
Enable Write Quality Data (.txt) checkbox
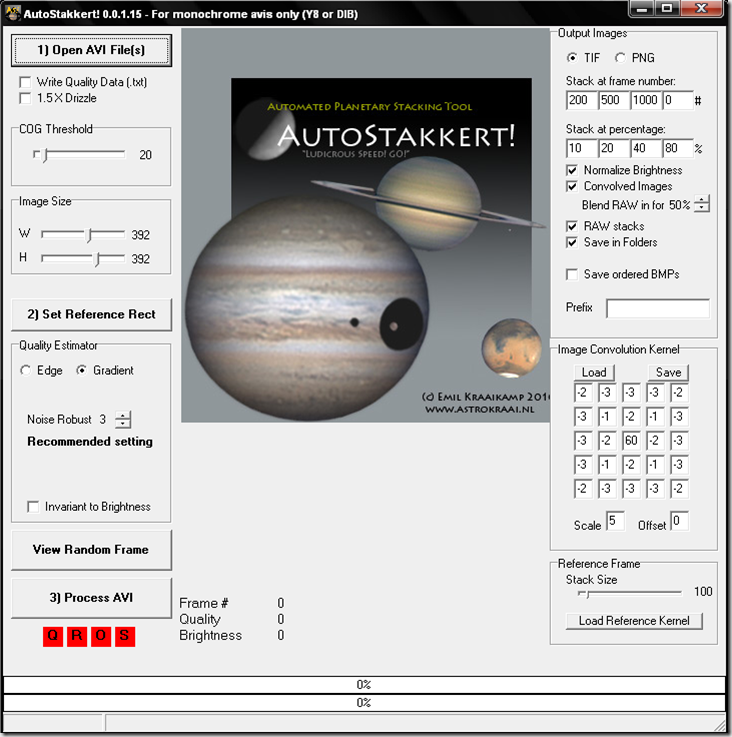[25, 82]
